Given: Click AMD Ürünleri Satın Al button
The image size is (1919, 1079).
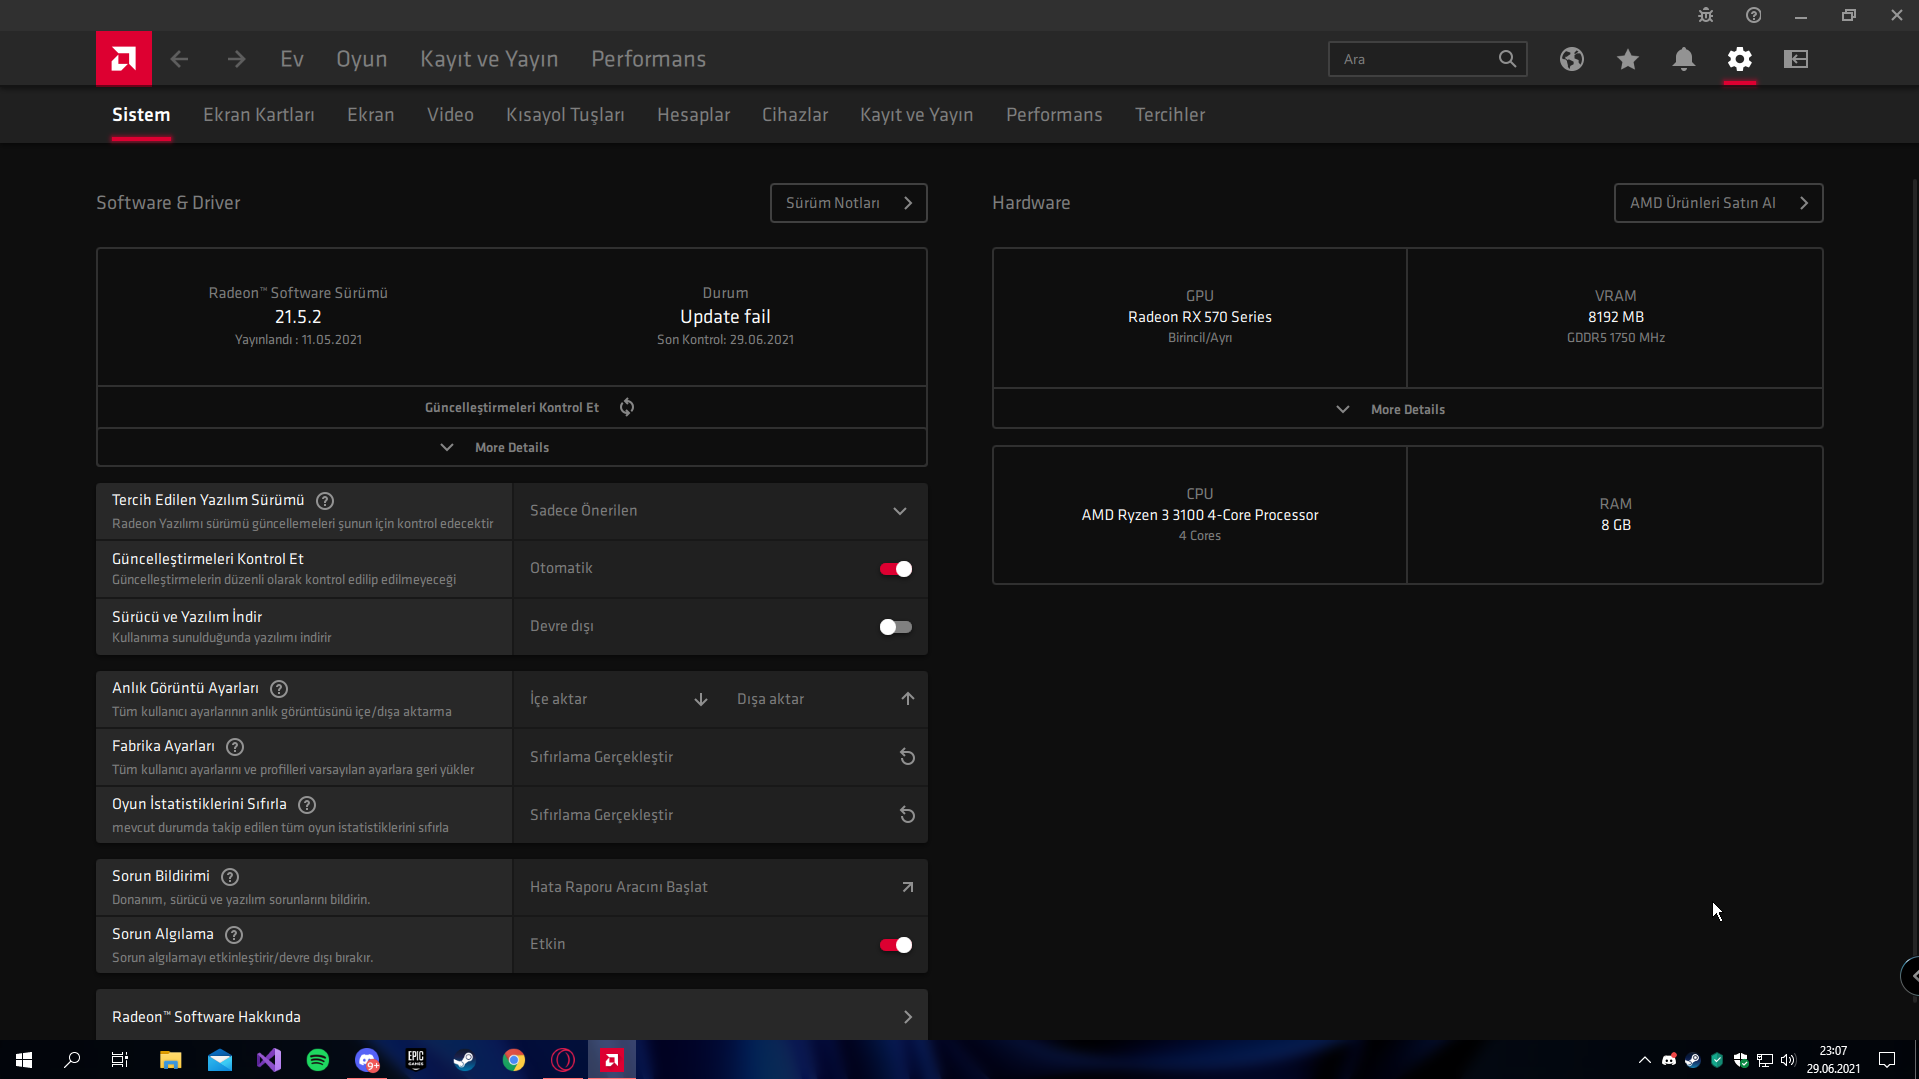Looking at the screenshot, I should pyautogui.click(x=1718, y=203).
